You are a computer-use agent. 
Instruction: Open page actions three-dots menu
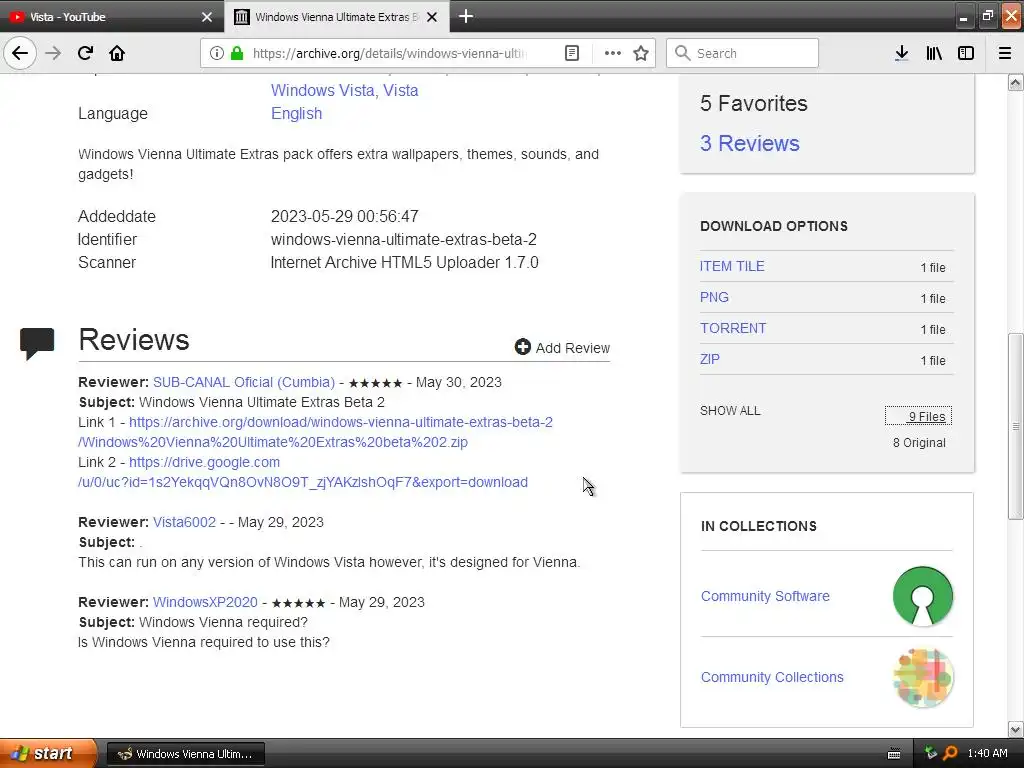click(613, 53)
